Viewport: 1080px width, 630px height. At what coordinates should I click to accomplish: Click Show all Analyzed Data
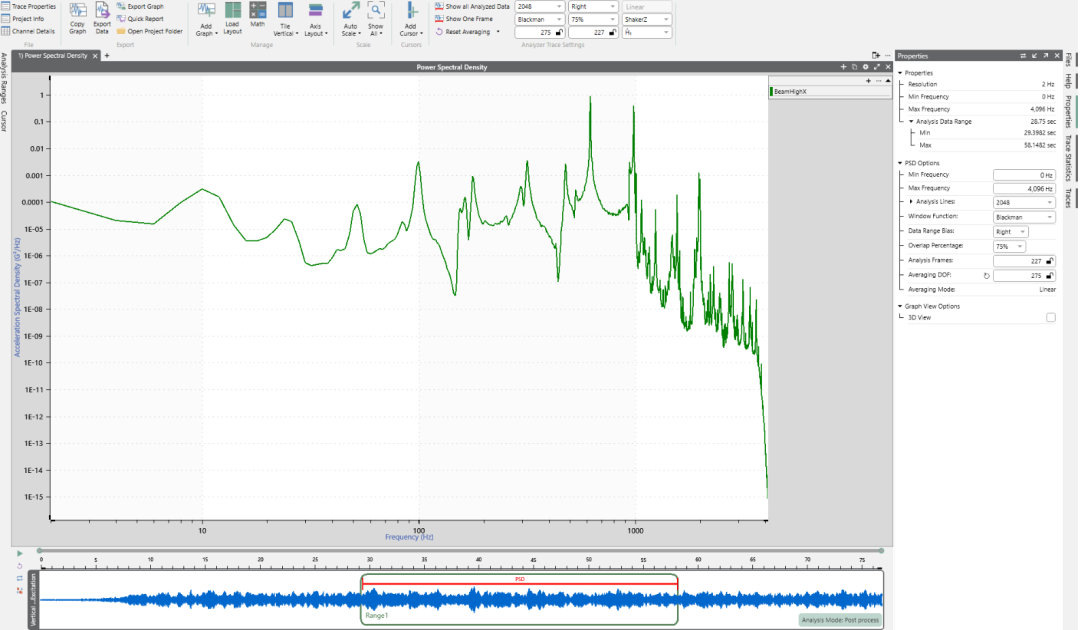coord(472,6)
